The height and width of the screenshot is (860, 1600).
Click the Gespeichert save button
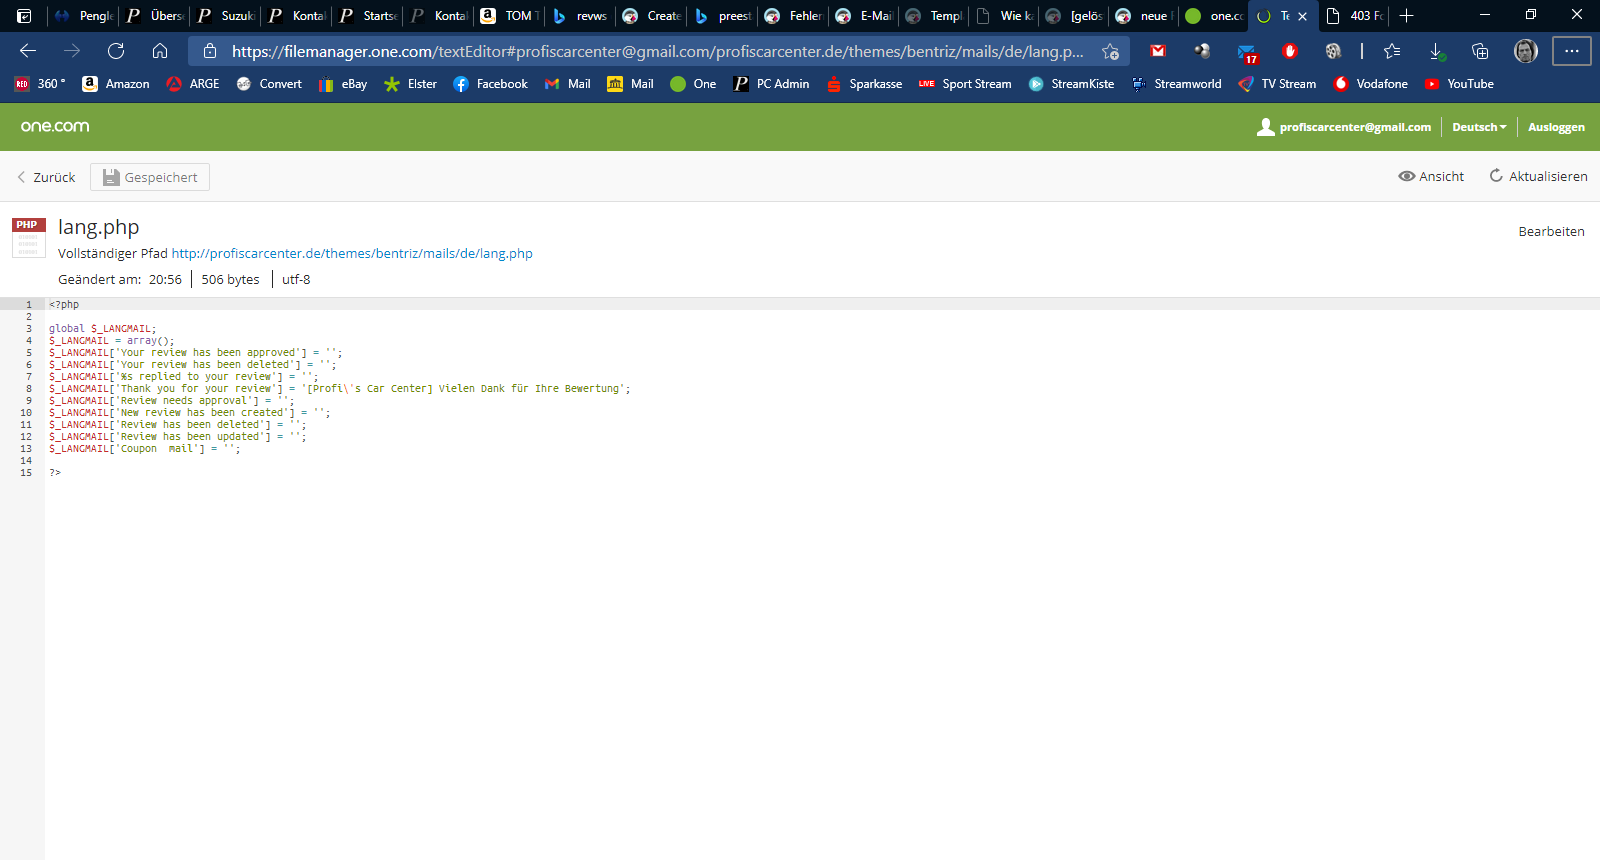pos(150,177)
